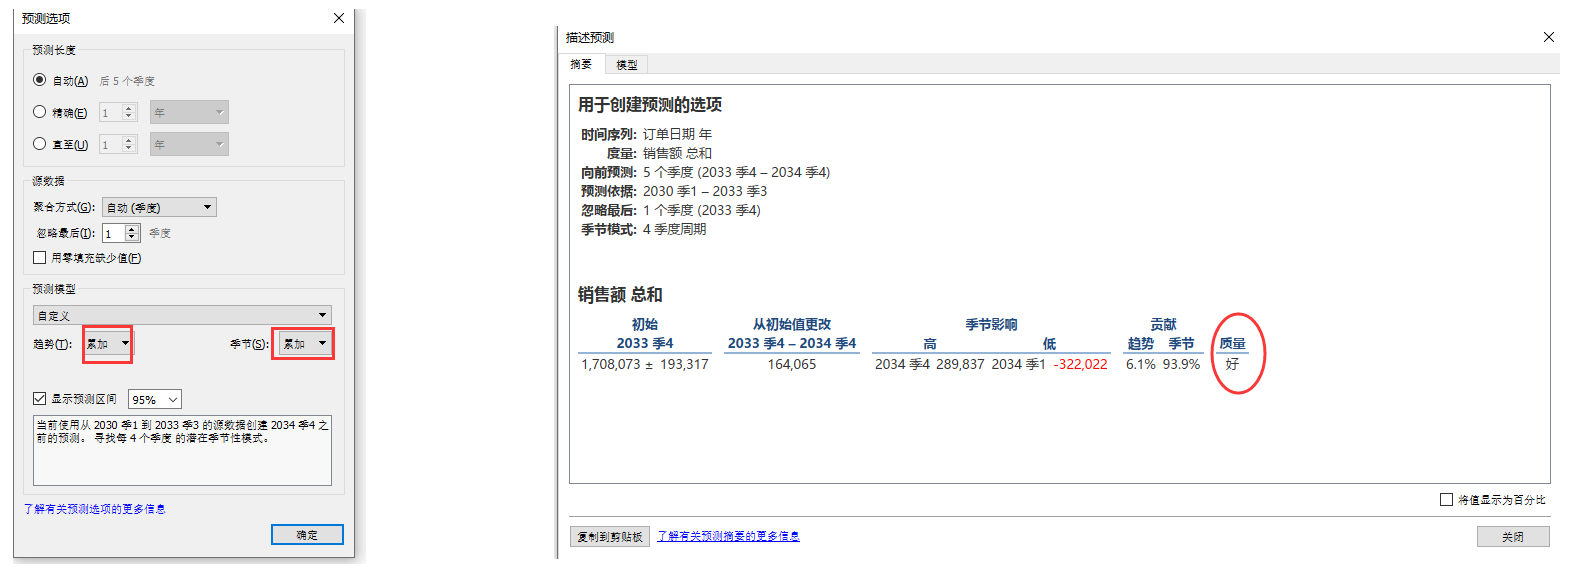Open the 了解有关预测摘要的更多信息 link

pos(728,536)
